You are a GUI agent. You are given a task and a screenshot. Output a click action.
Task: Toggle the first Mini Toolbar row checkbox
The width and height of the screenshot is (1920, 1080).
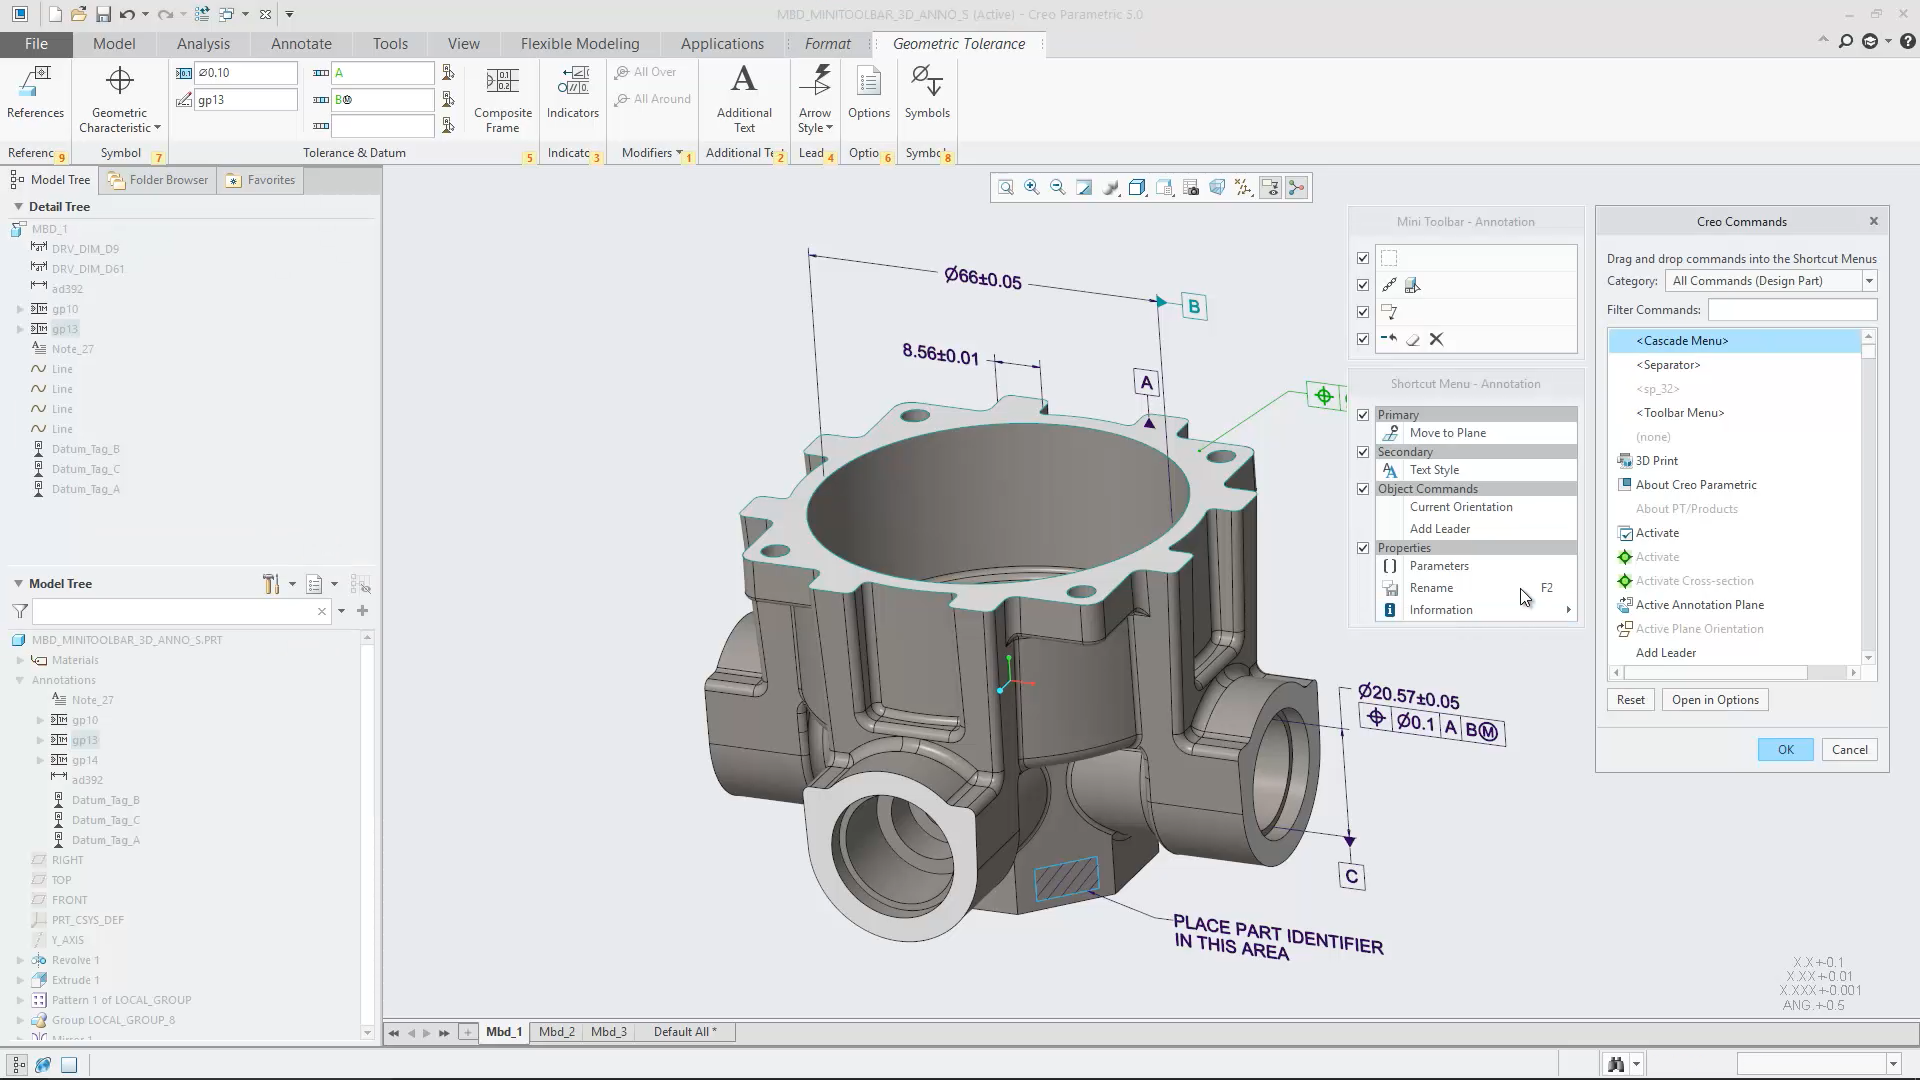[1362, 258]
